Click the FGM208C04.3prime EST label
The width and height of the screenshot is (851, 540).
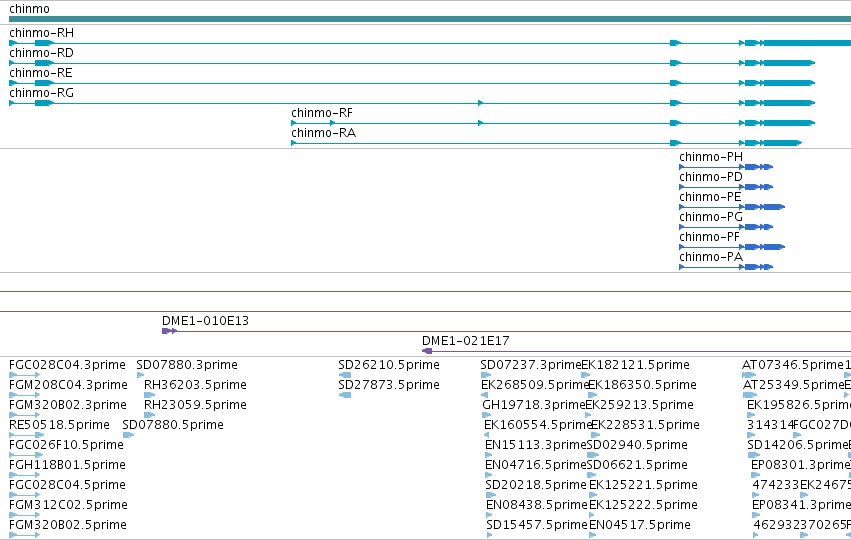coord(68,385)
